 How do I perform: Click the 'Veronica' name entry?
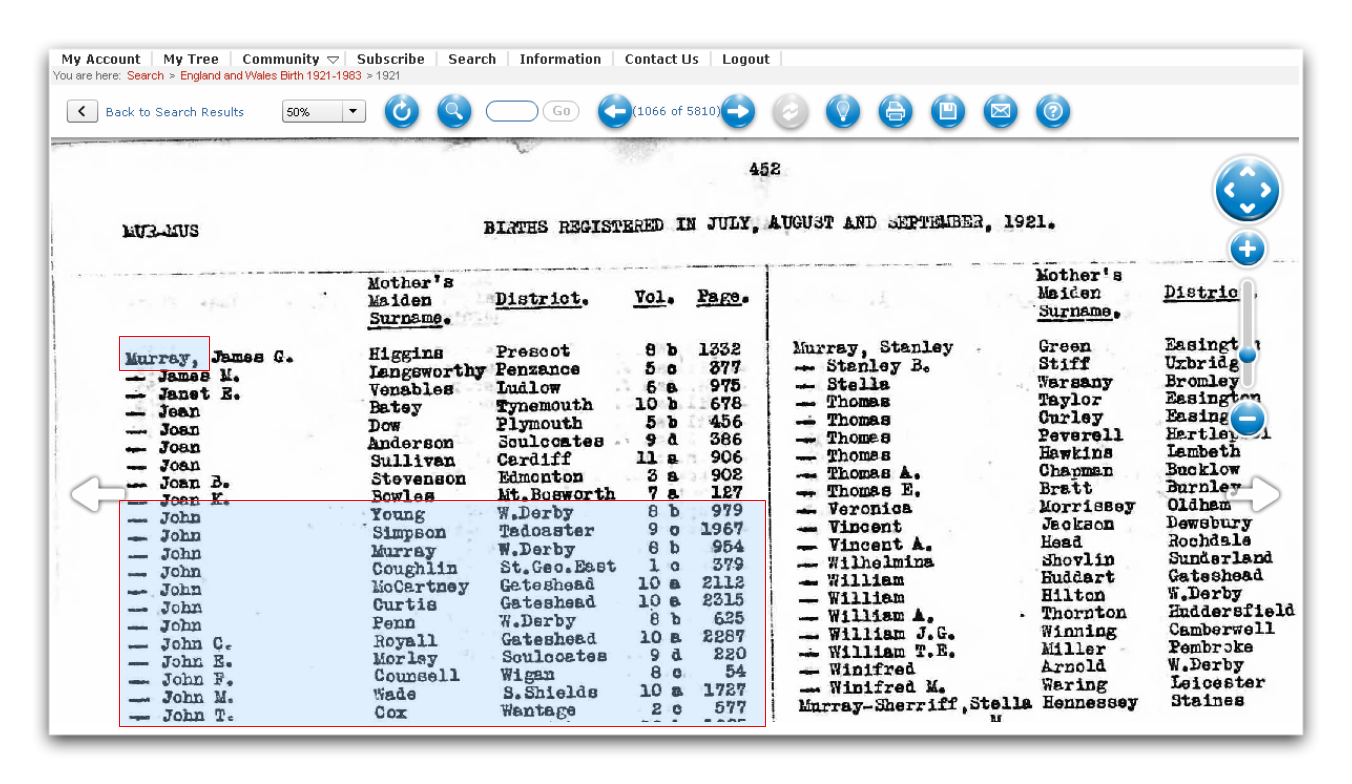(x=869, y=509)
